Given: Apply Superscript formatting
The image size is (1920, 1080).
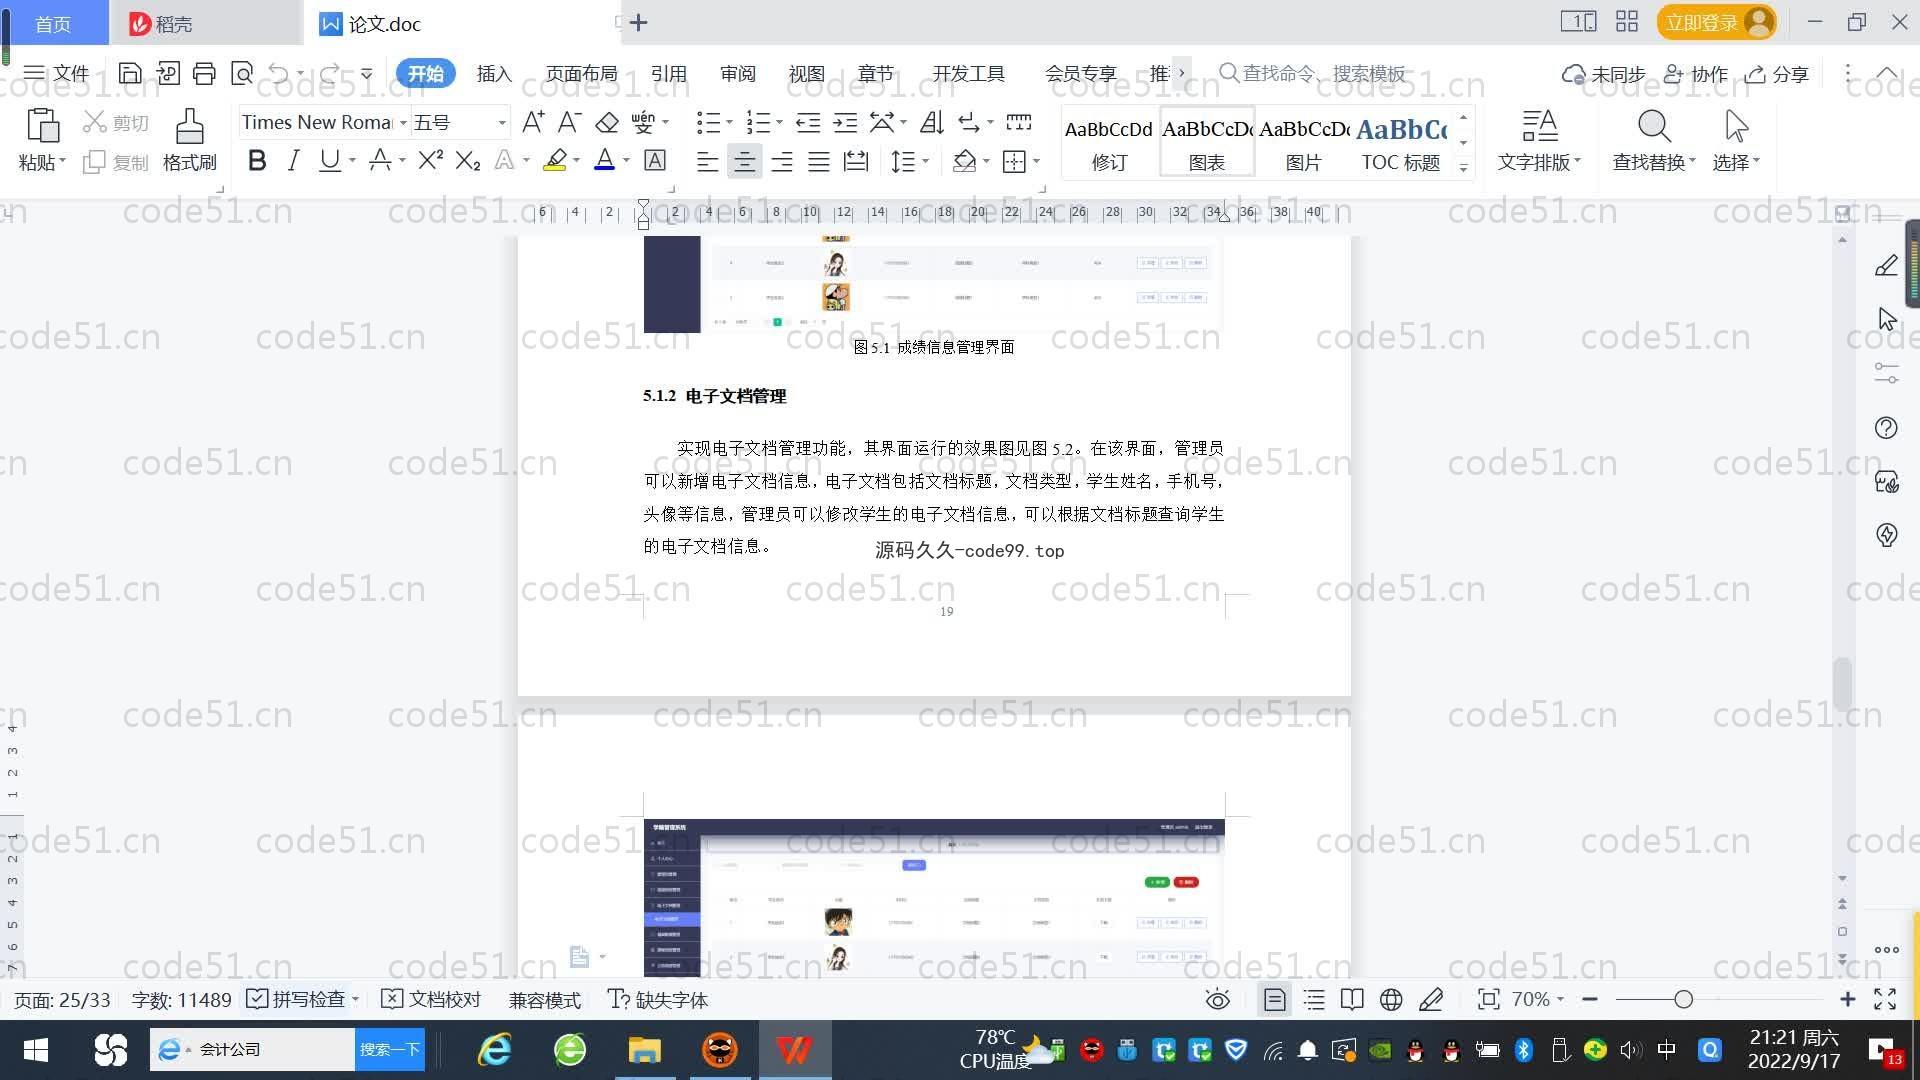Looking at the screenshot, I should (430, 161).
